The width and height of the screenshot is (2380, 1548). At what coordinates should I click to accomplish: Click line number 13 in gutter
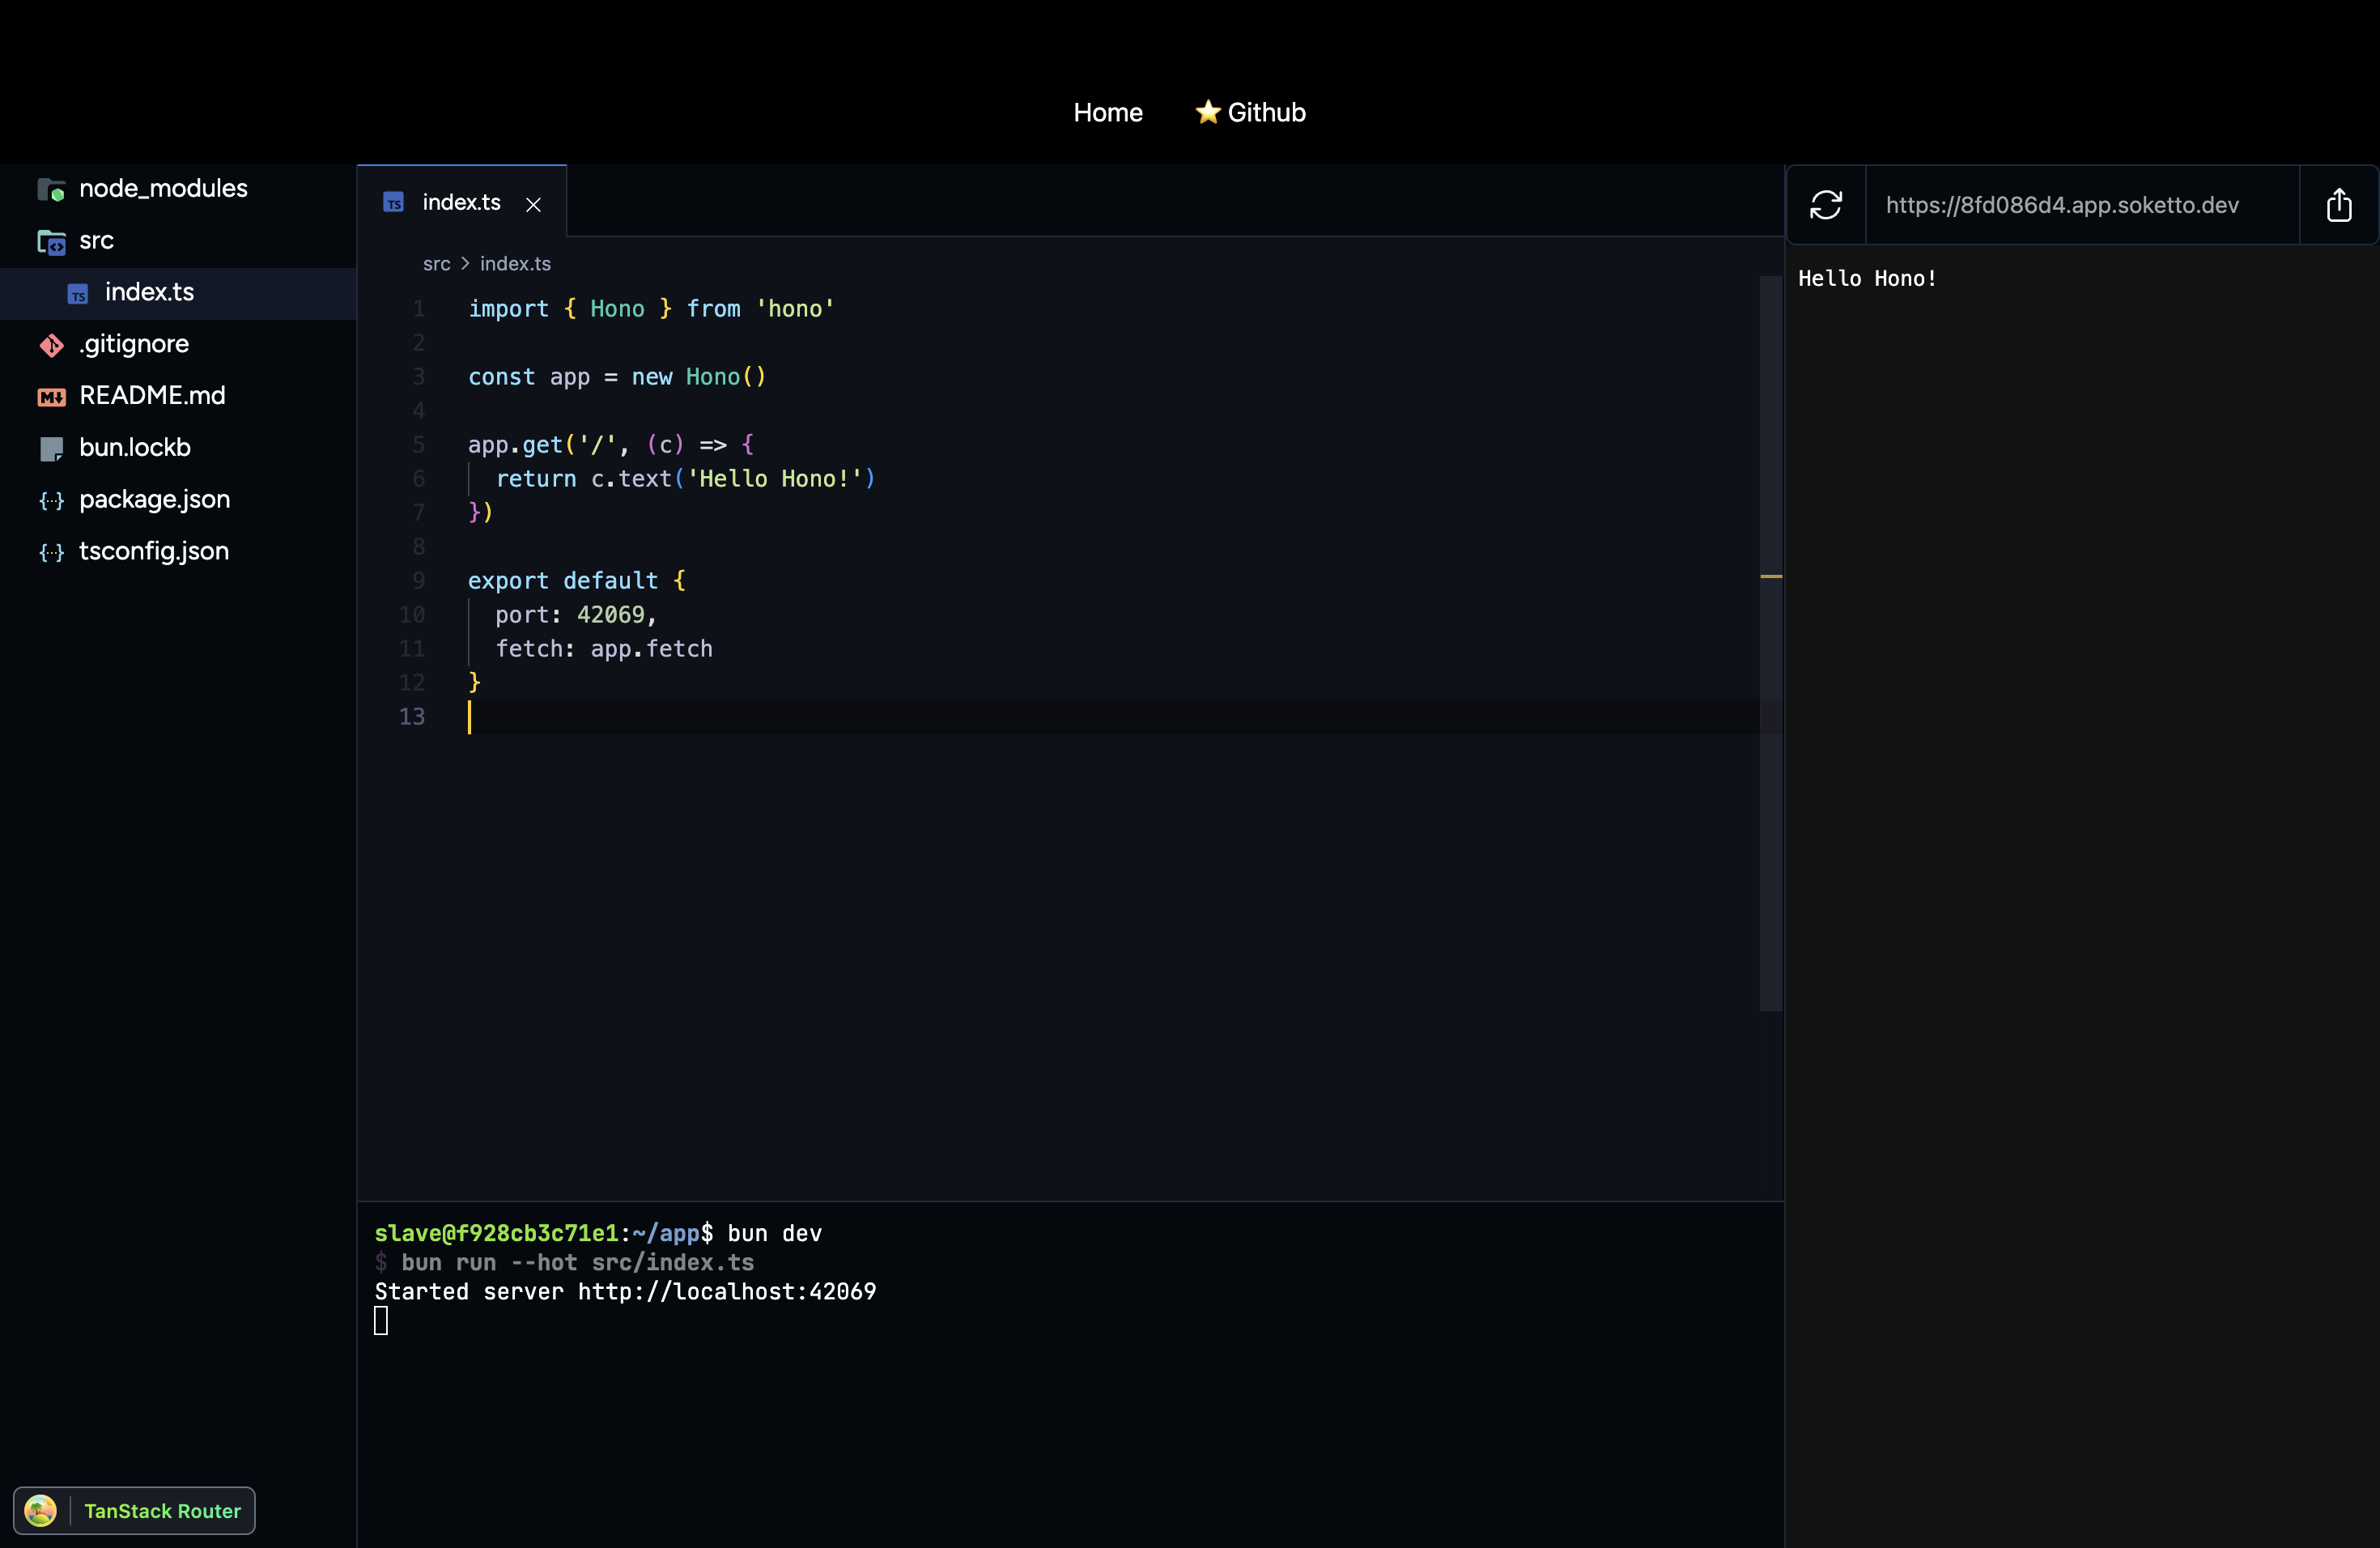coord(412,717)
